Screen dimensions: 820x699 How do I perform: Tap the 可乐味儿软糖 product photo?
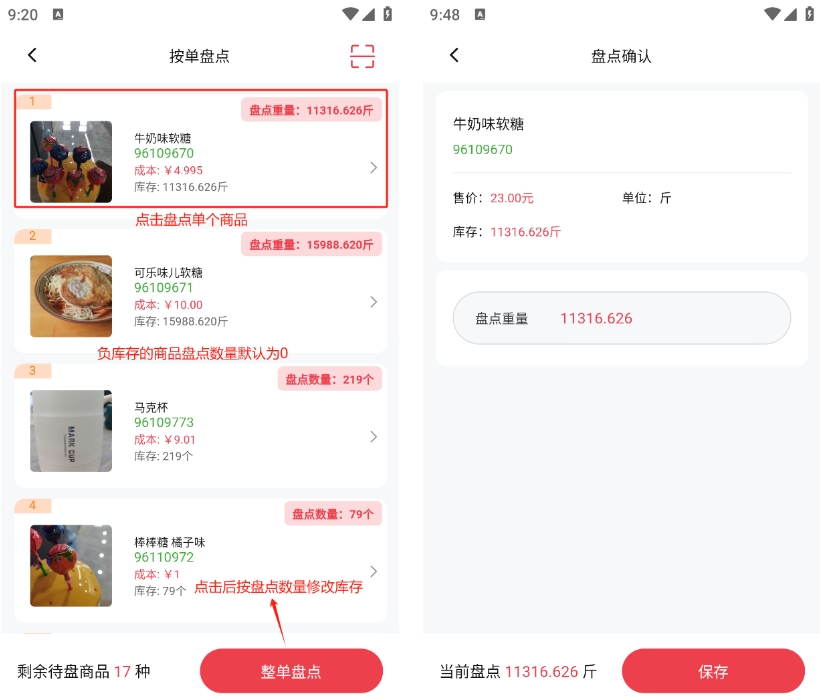pyautogui.click(x=71, y=296)
